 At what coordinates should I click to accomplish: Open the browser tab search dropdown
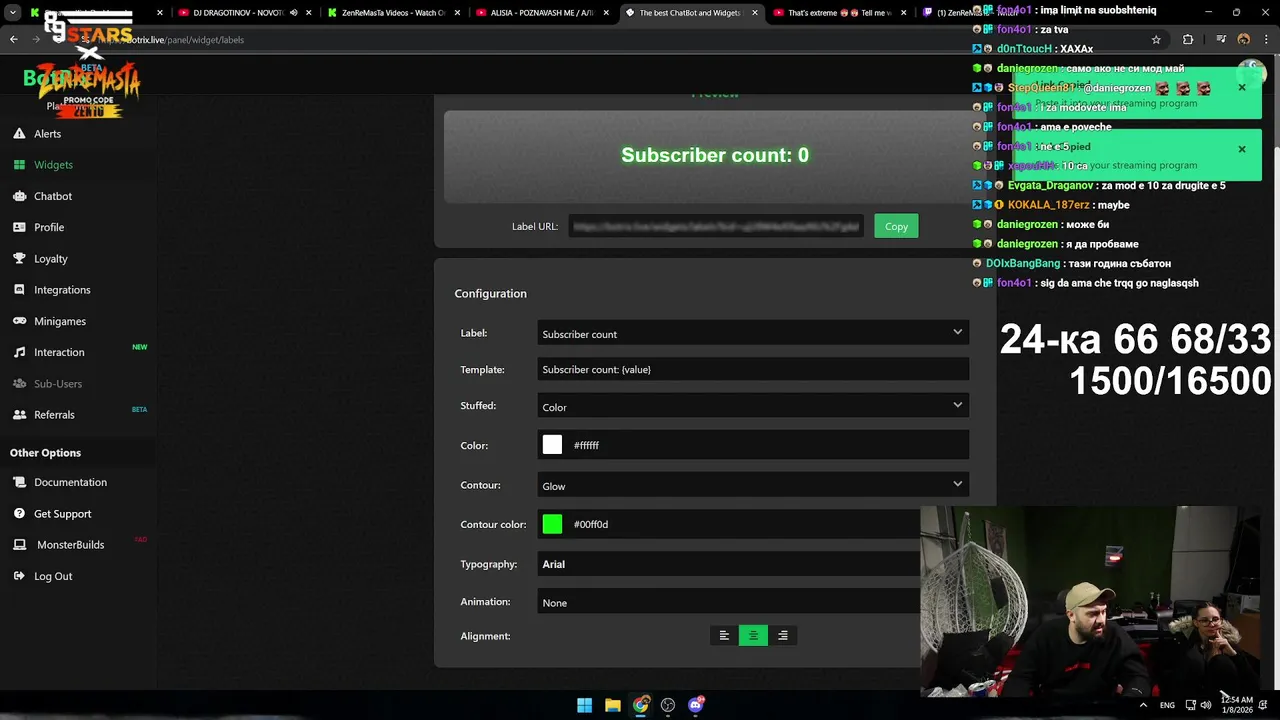(13, 13)
